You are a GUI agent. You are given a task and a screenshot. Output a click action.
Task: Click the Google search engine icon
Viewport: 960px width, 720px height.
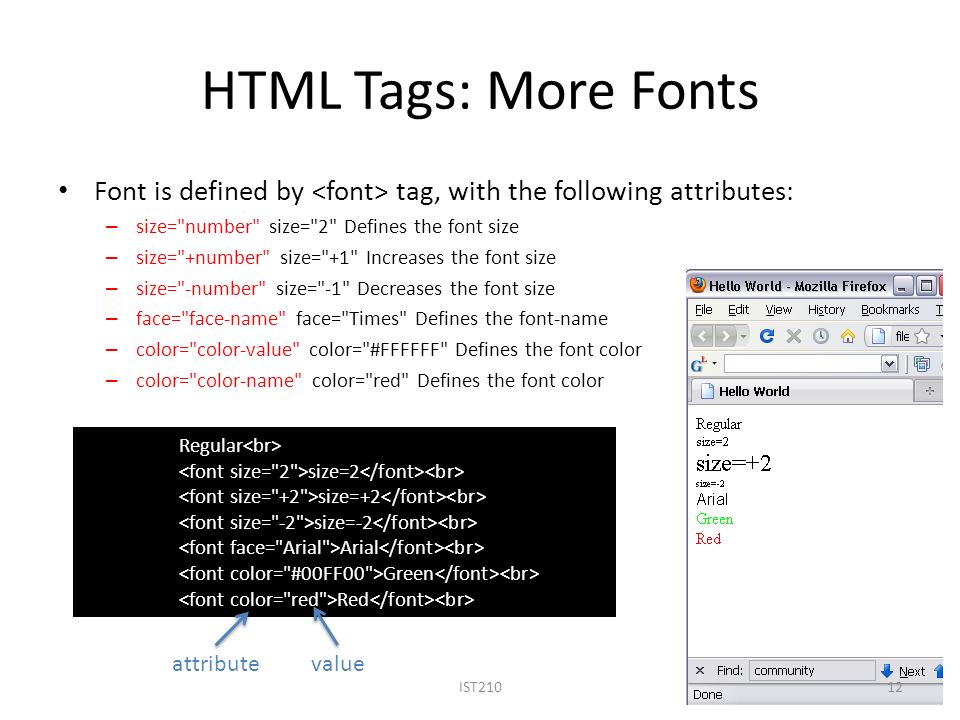[x=699, y=364]
